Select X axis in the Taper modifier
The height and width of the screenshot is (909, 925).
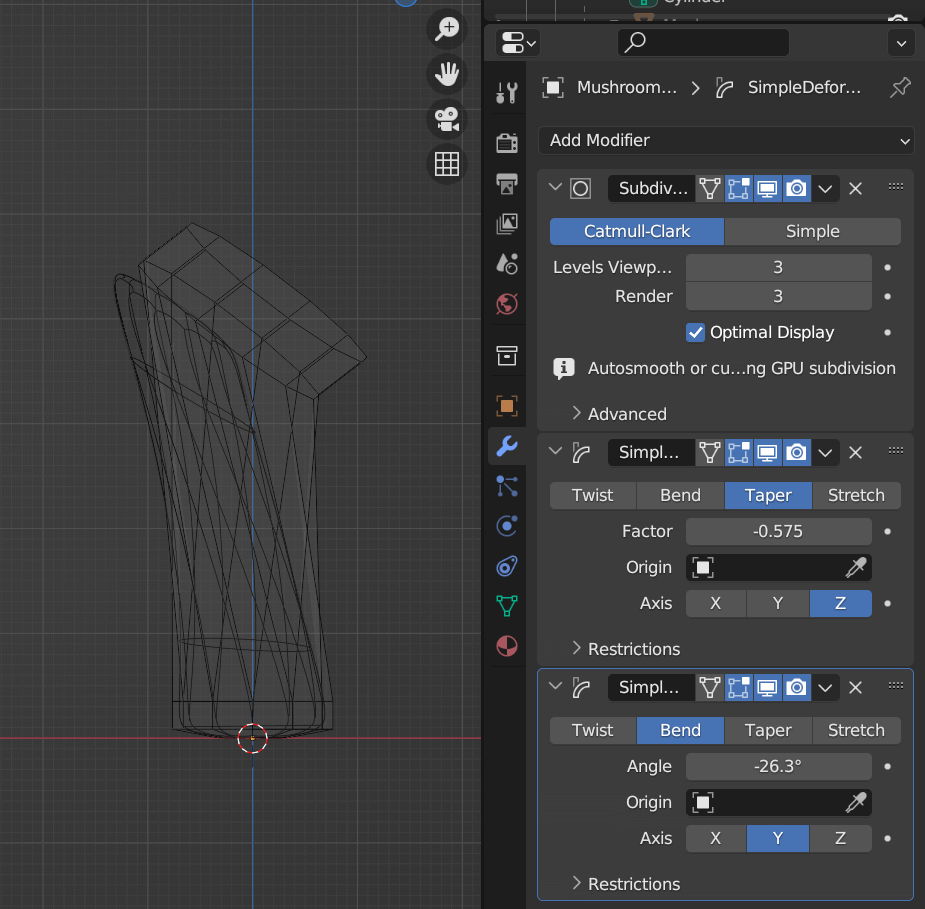coord(716,603)
